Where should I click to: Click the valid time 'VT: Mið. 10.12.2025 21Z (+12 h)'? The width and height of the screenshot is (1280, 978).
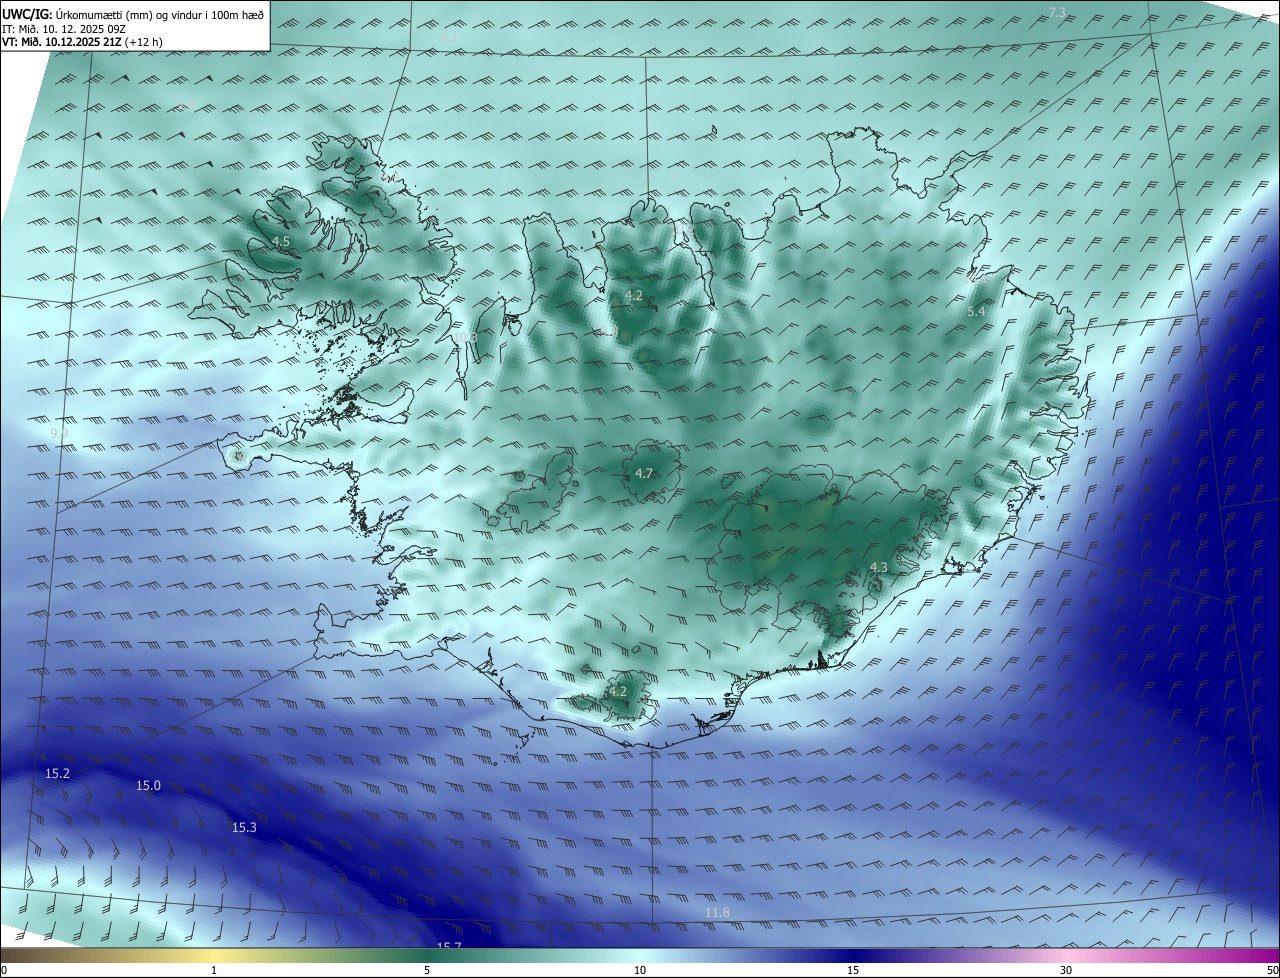coord(82,42)
